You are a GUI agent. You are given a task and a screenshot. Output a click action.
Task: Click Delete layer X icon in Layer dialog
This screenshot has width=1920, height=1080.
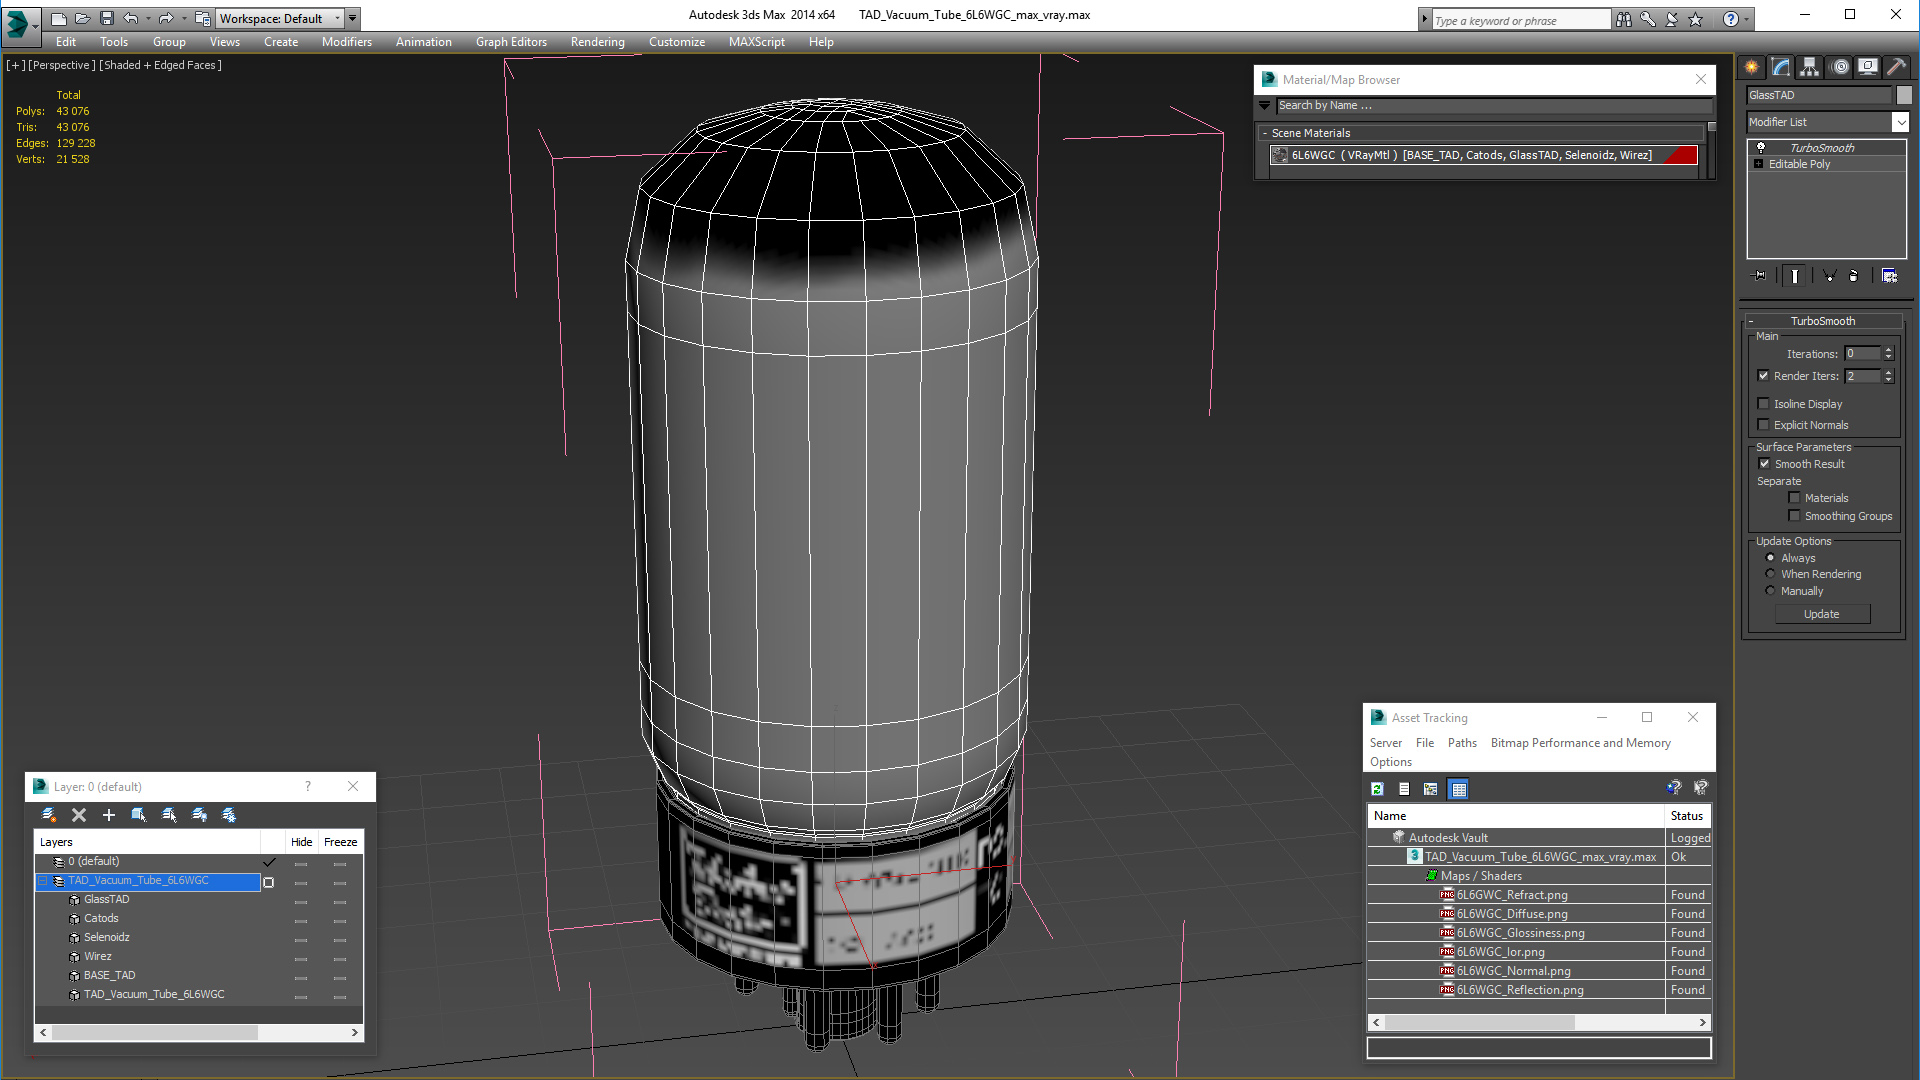coord(79,815)
